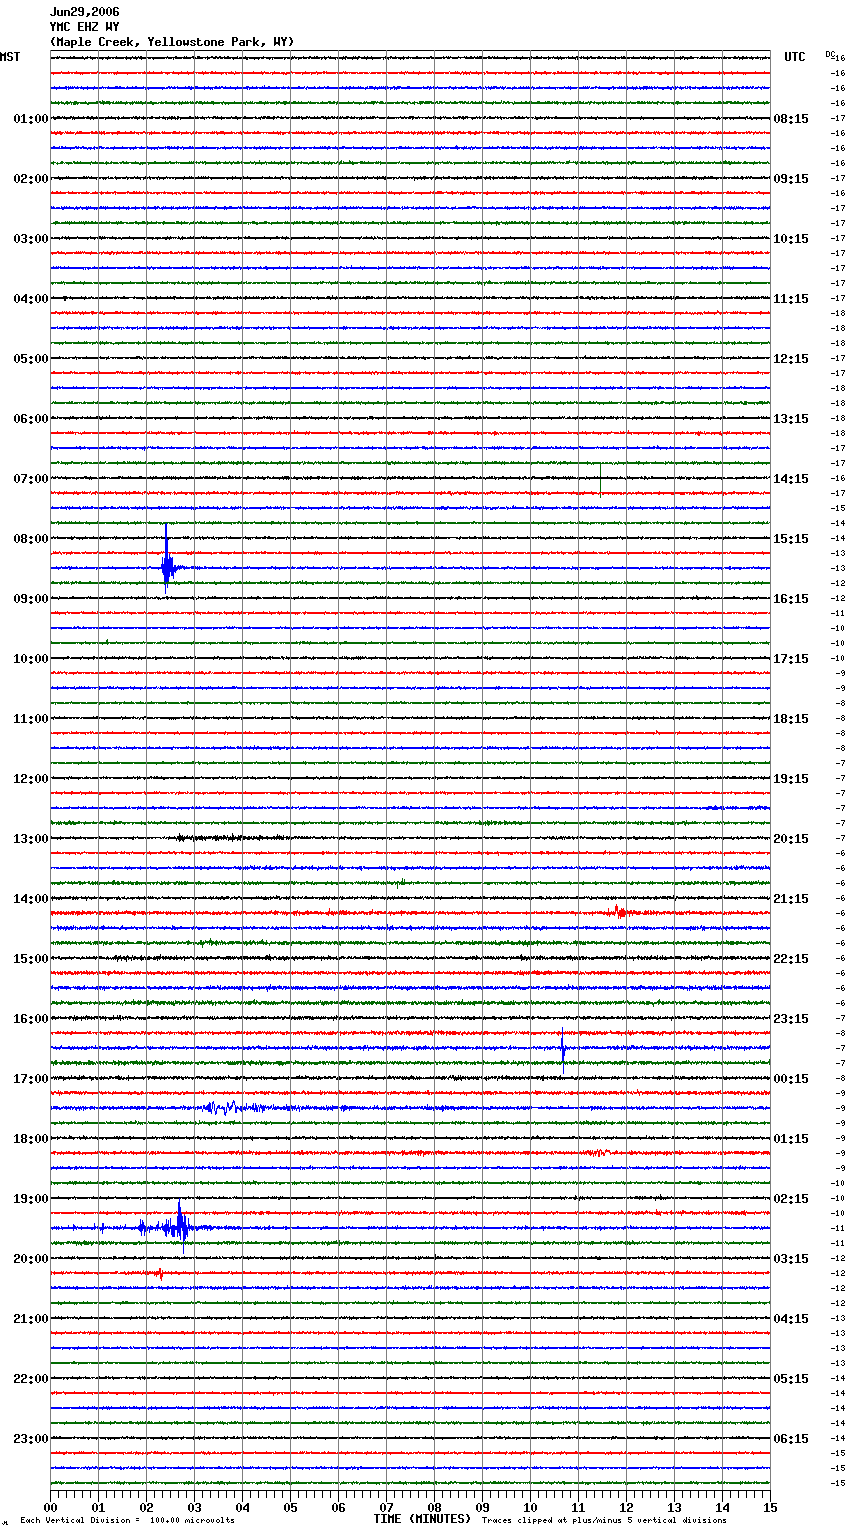Click the 00:15 UTC time label
Image resolution: width=850 pixels, height=1534 pixels.
[791, 1079]
